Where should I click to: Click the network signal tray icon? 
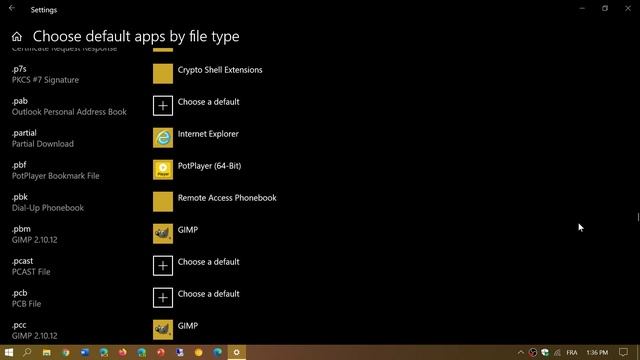pyautogui.click(x=557, y=352)
